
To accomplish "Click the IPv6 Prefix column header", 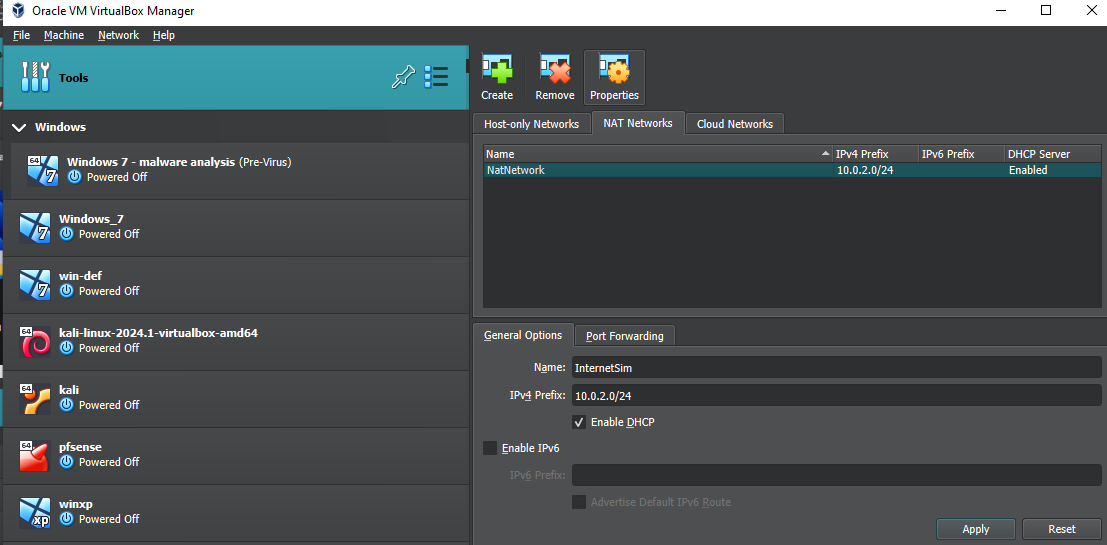I will 962,154.
